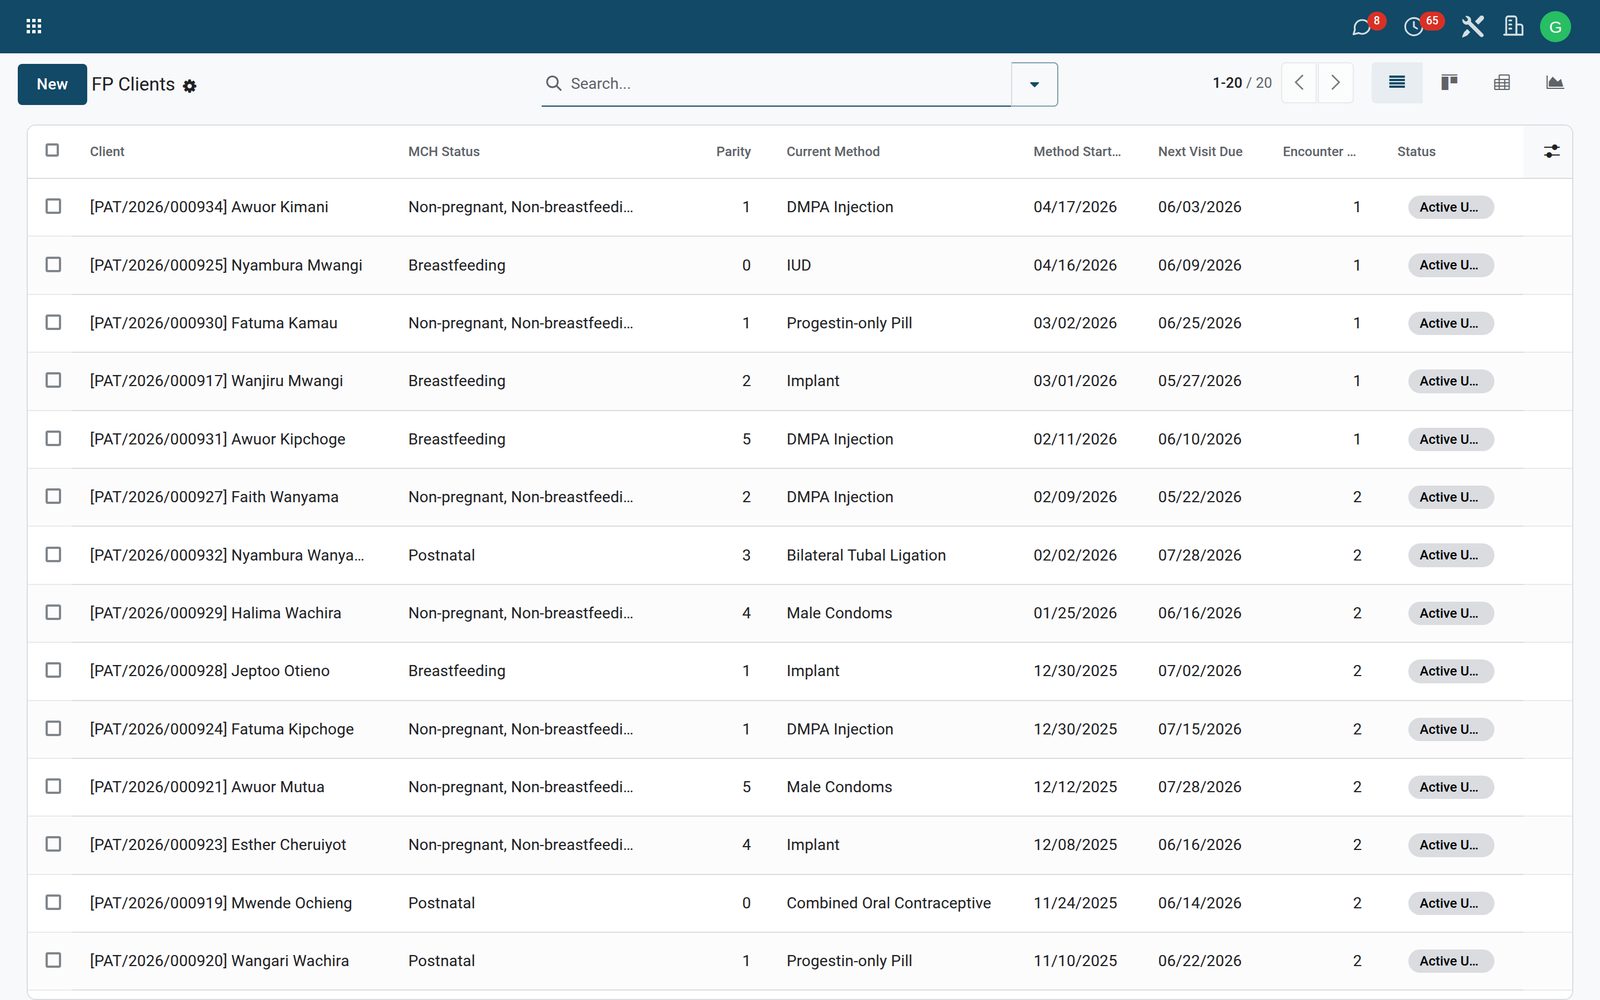Sort by the Encounter column header
Screen dimensions: 1600x1000
point(1319,152)
